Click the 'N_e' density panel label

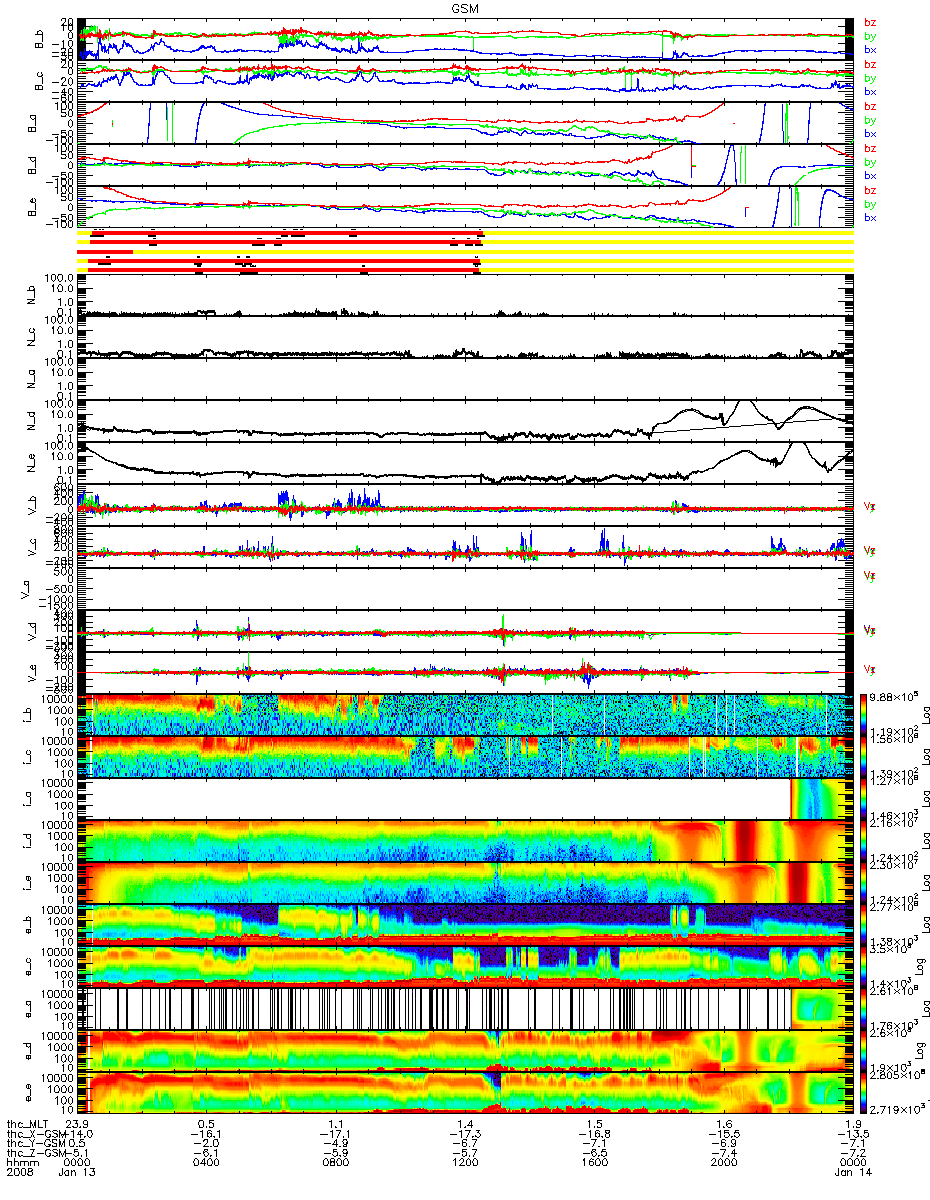tap(30, 464)
